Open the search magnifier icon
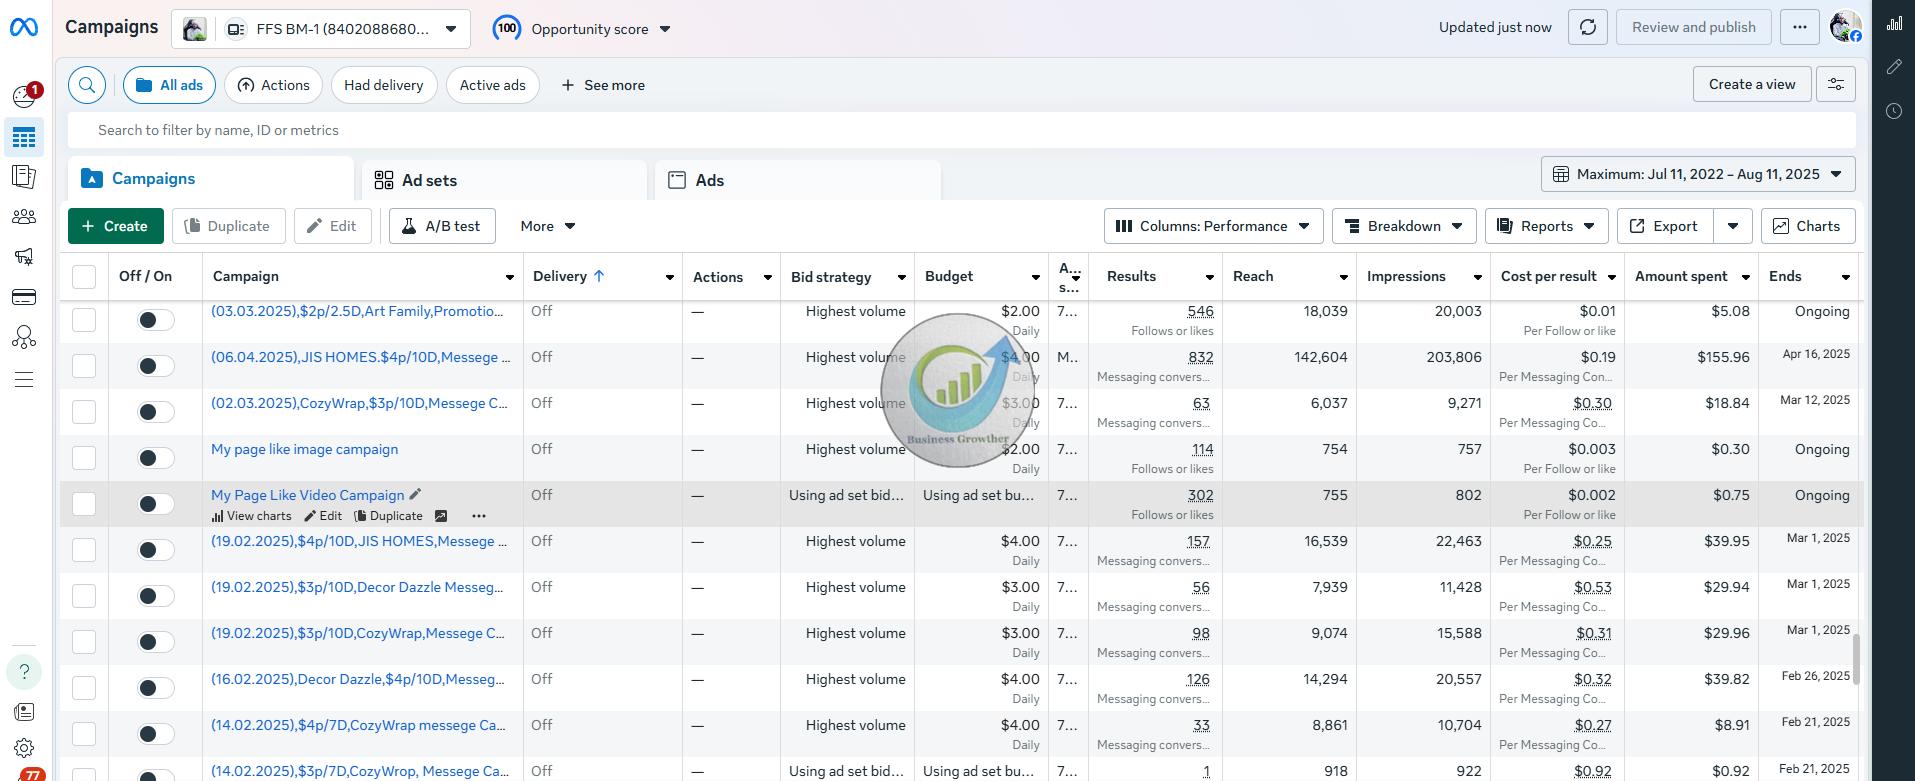 pyautogui.click(x=87, y=85)
